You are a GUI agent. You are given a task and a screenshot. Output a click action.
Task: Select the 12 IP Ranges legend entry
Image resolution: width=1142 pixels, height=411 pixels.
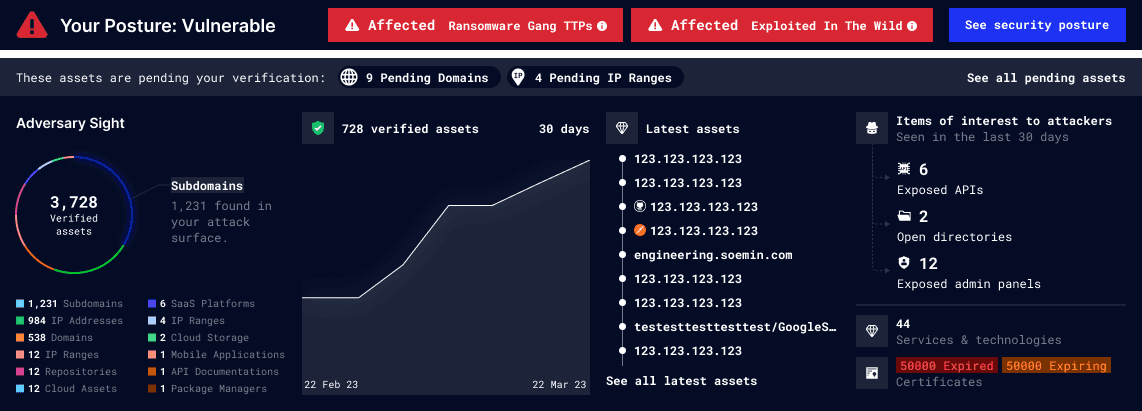pyautogui.click(x=60, y=355)
